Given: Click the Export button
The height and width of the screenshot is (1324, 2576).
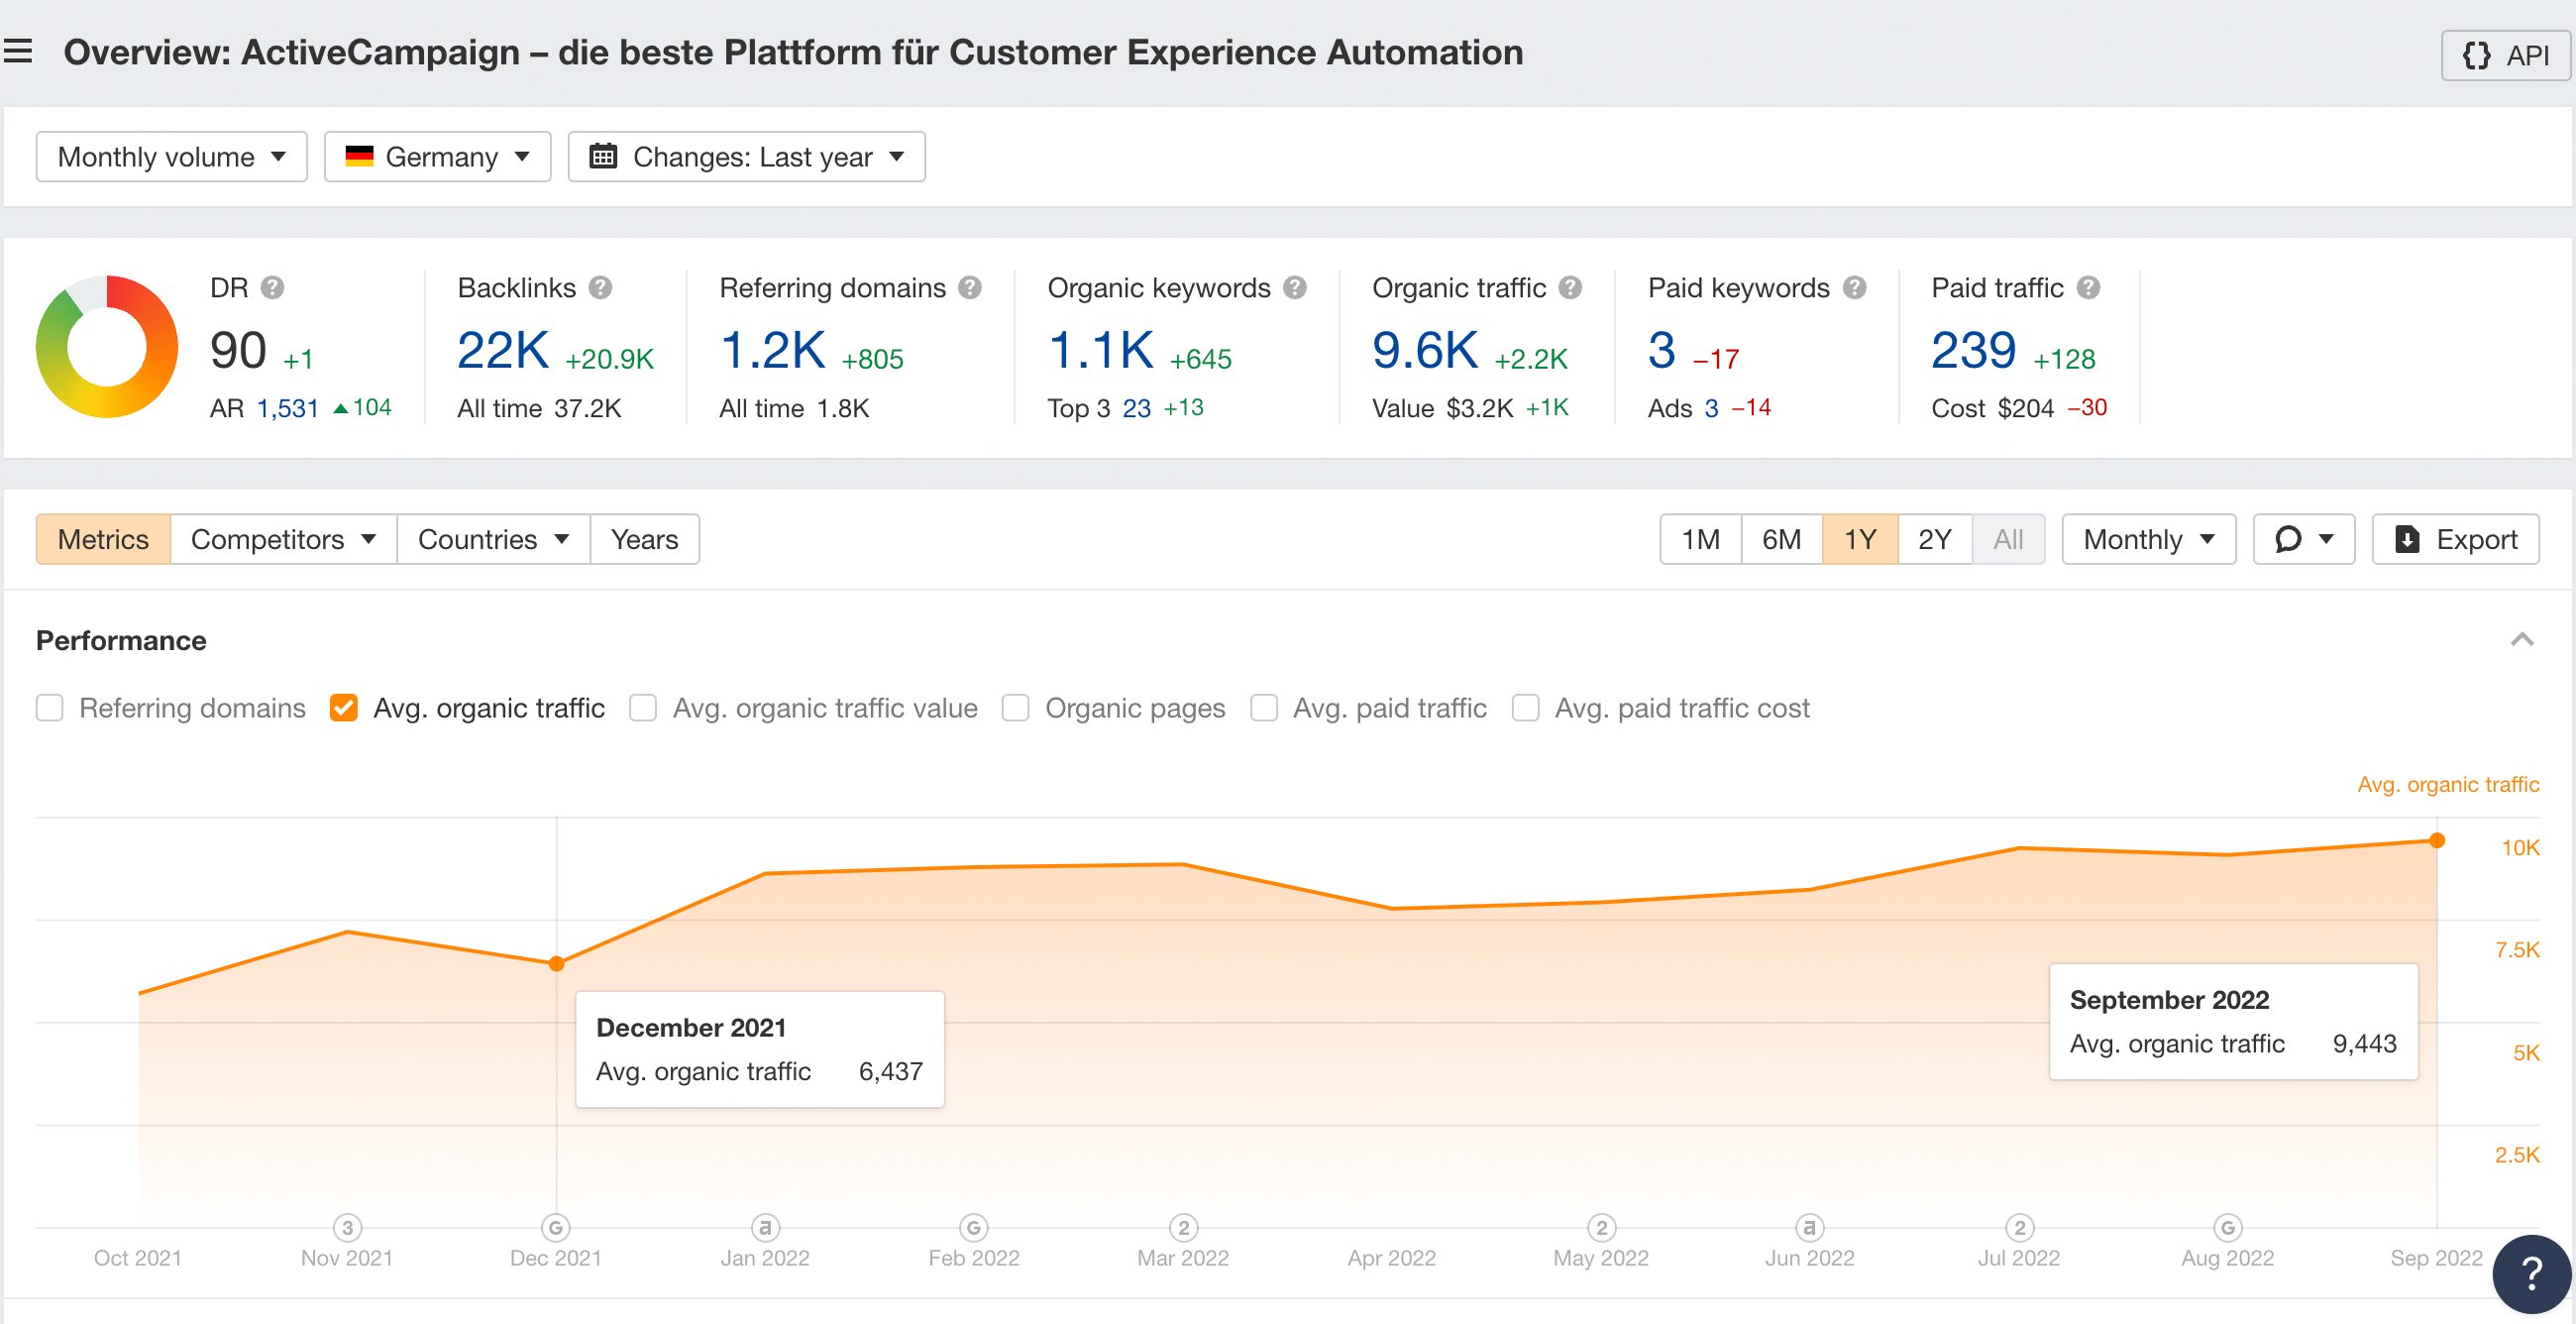Looking at the screenshot, I should [2455, 539].
